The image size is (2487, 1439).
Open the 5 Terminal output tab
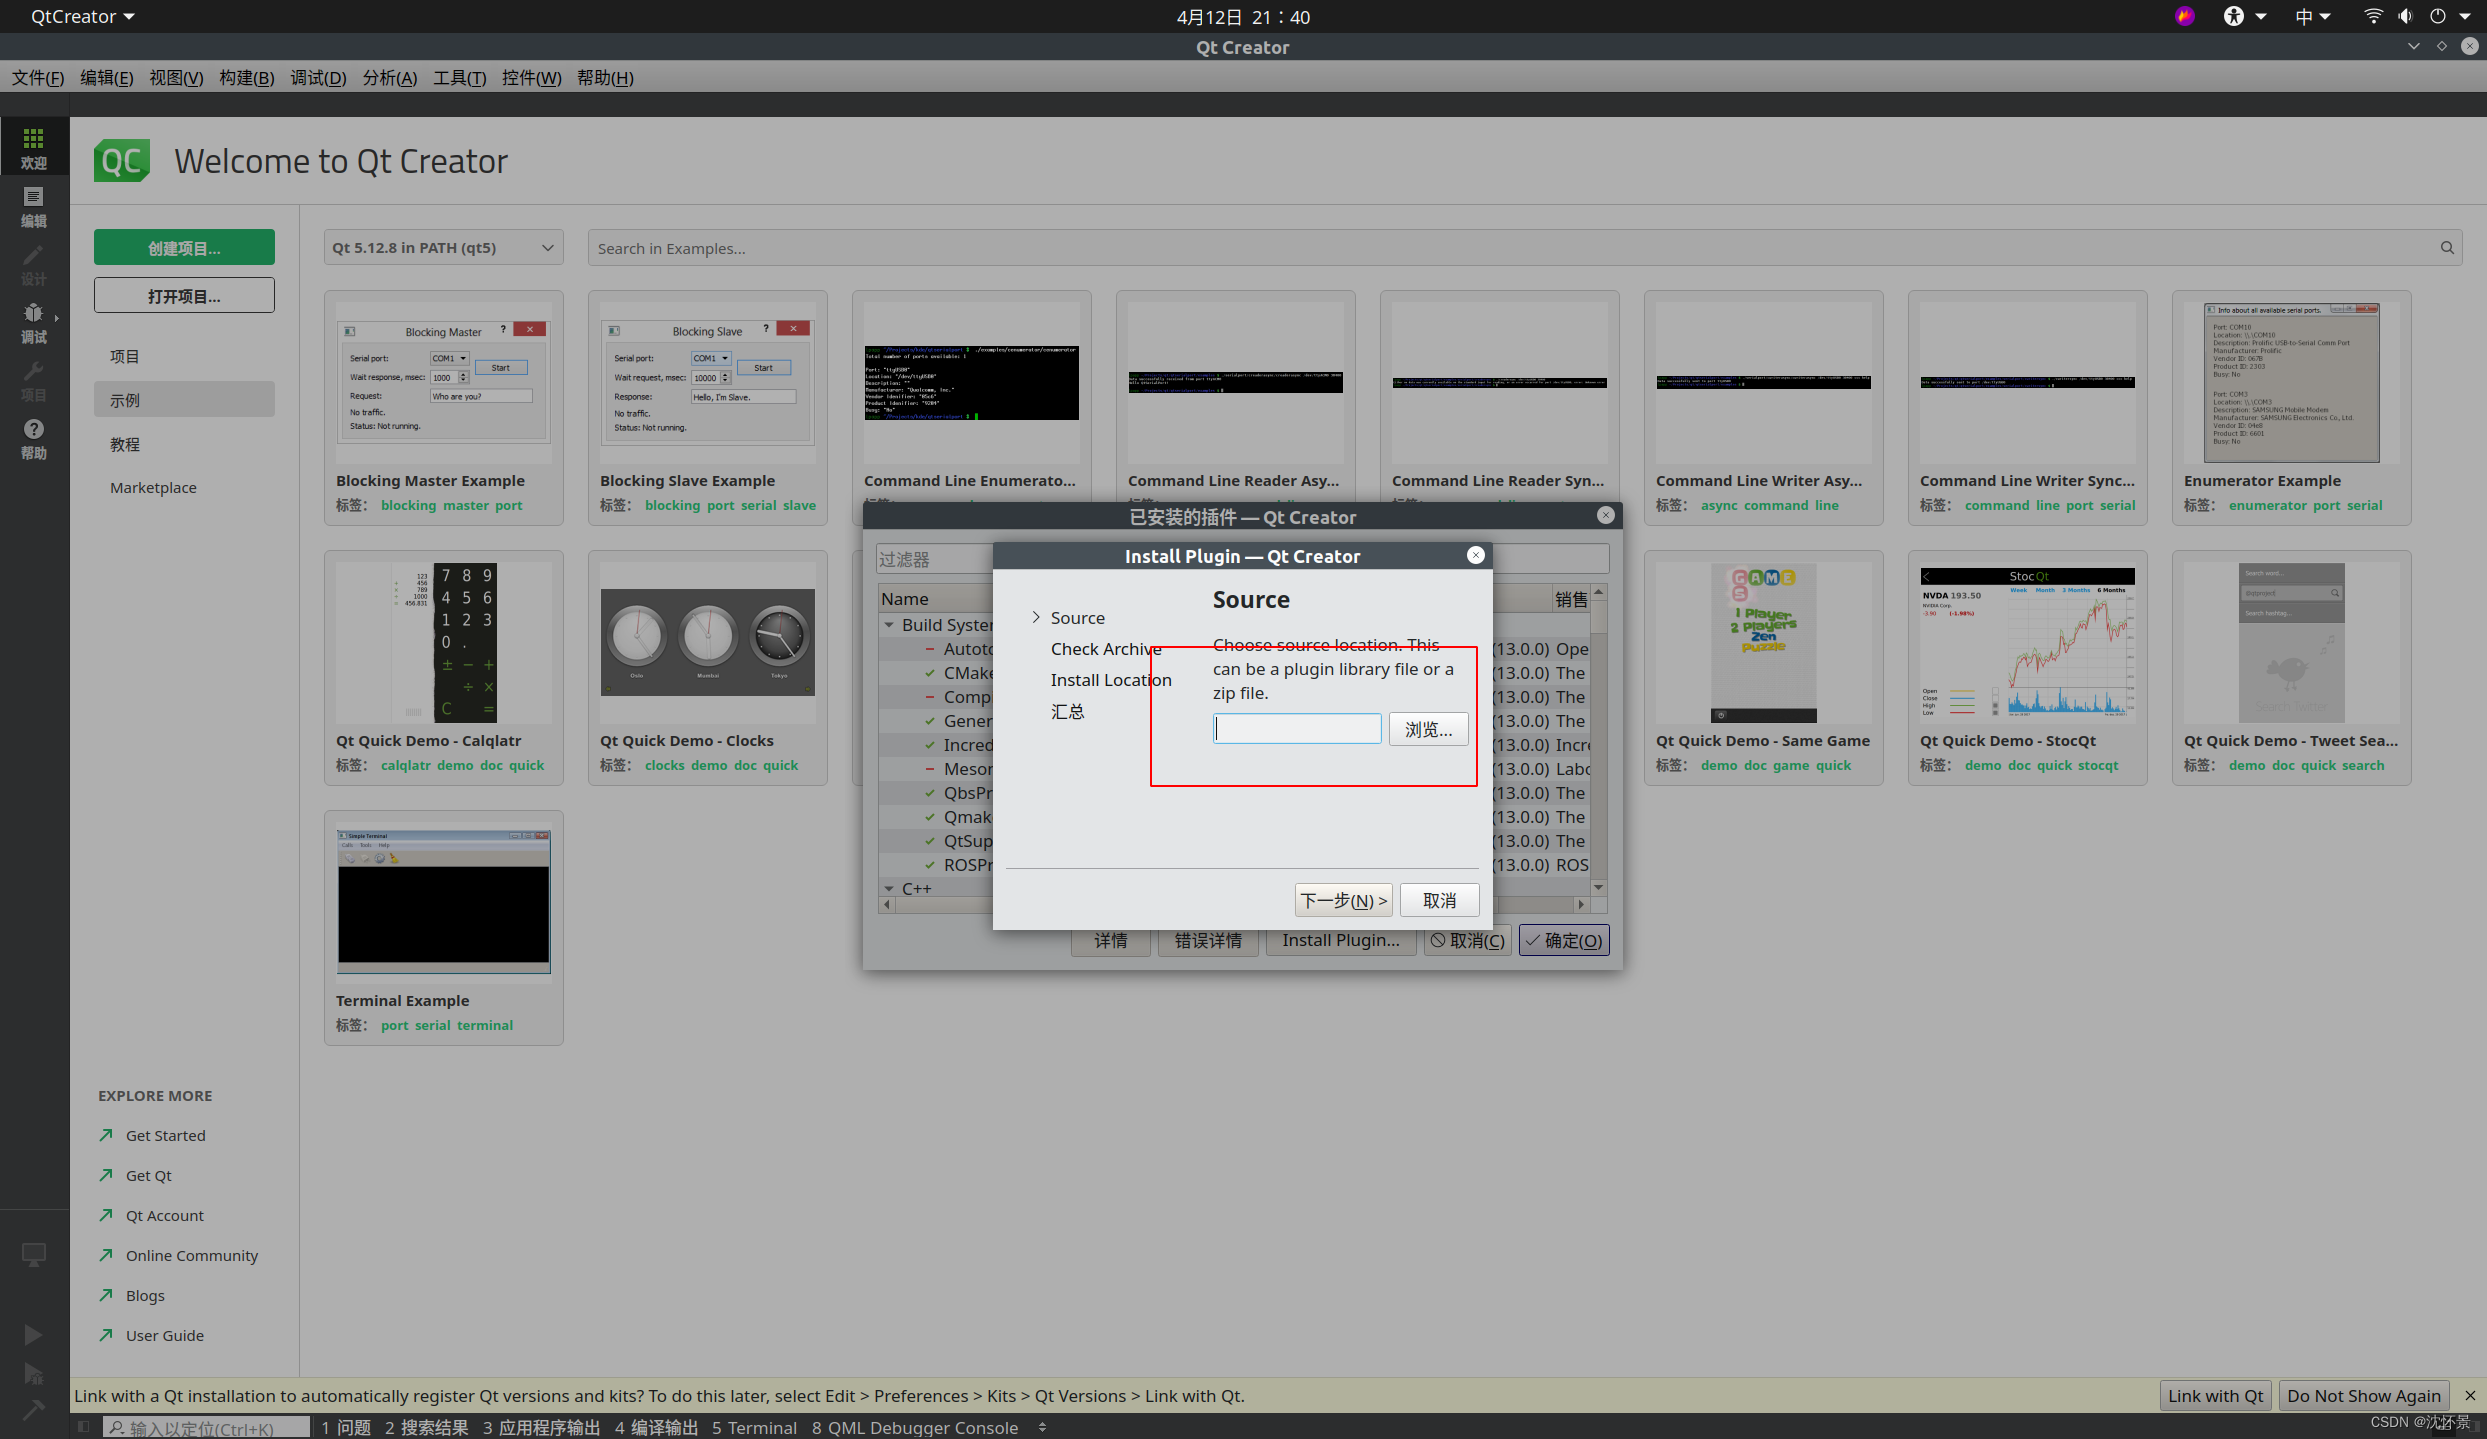click(x=754, y=1427)
